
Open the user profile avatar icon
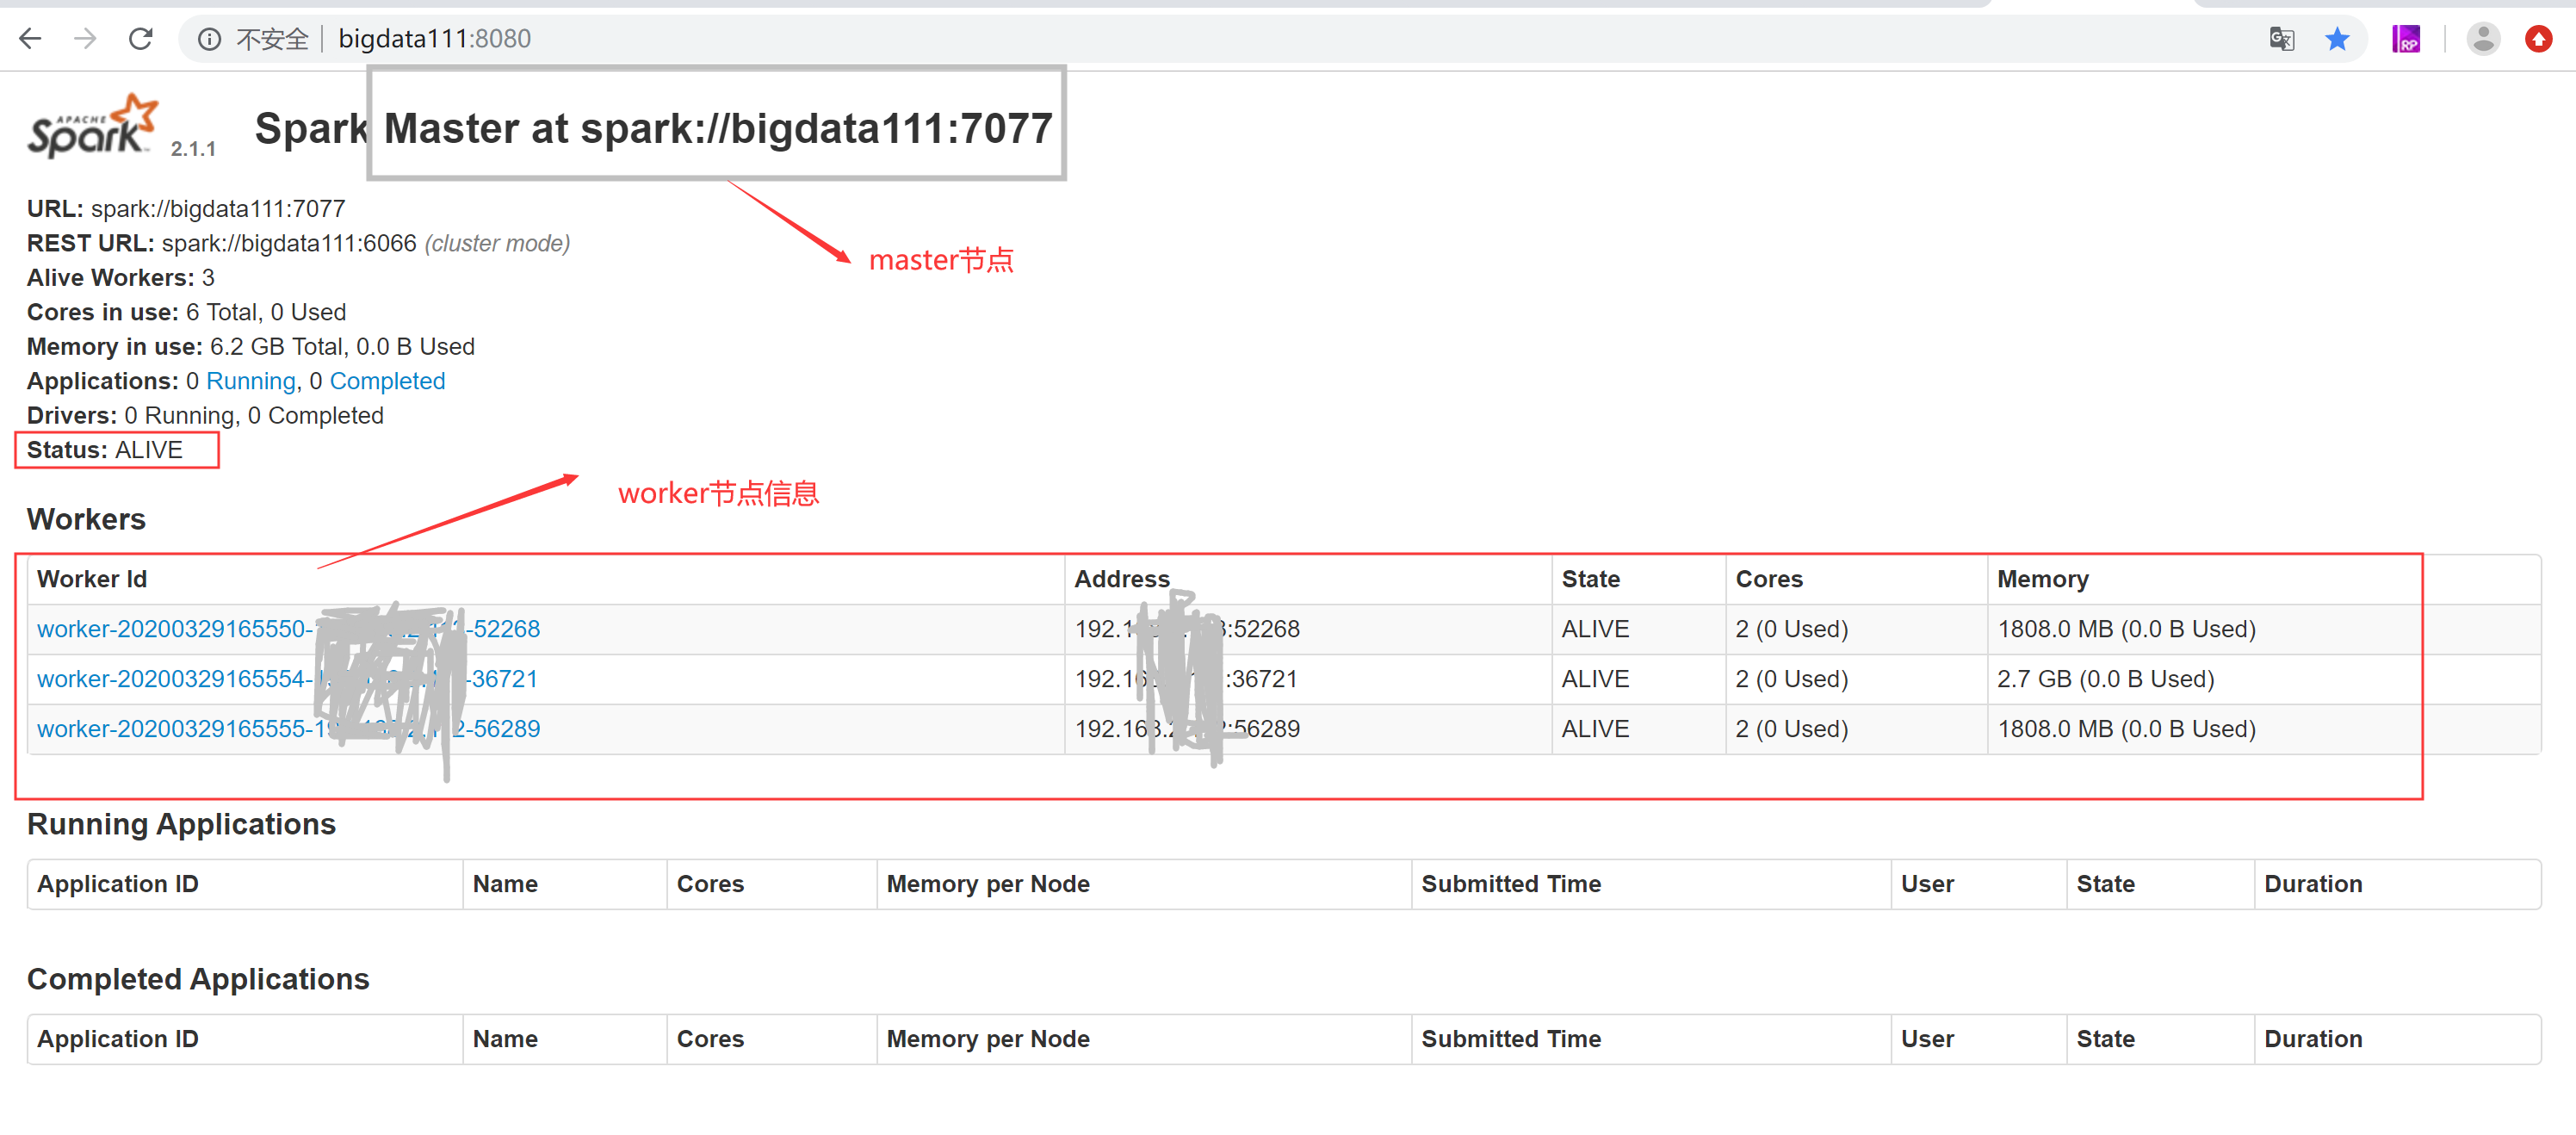click(2483, 39)
